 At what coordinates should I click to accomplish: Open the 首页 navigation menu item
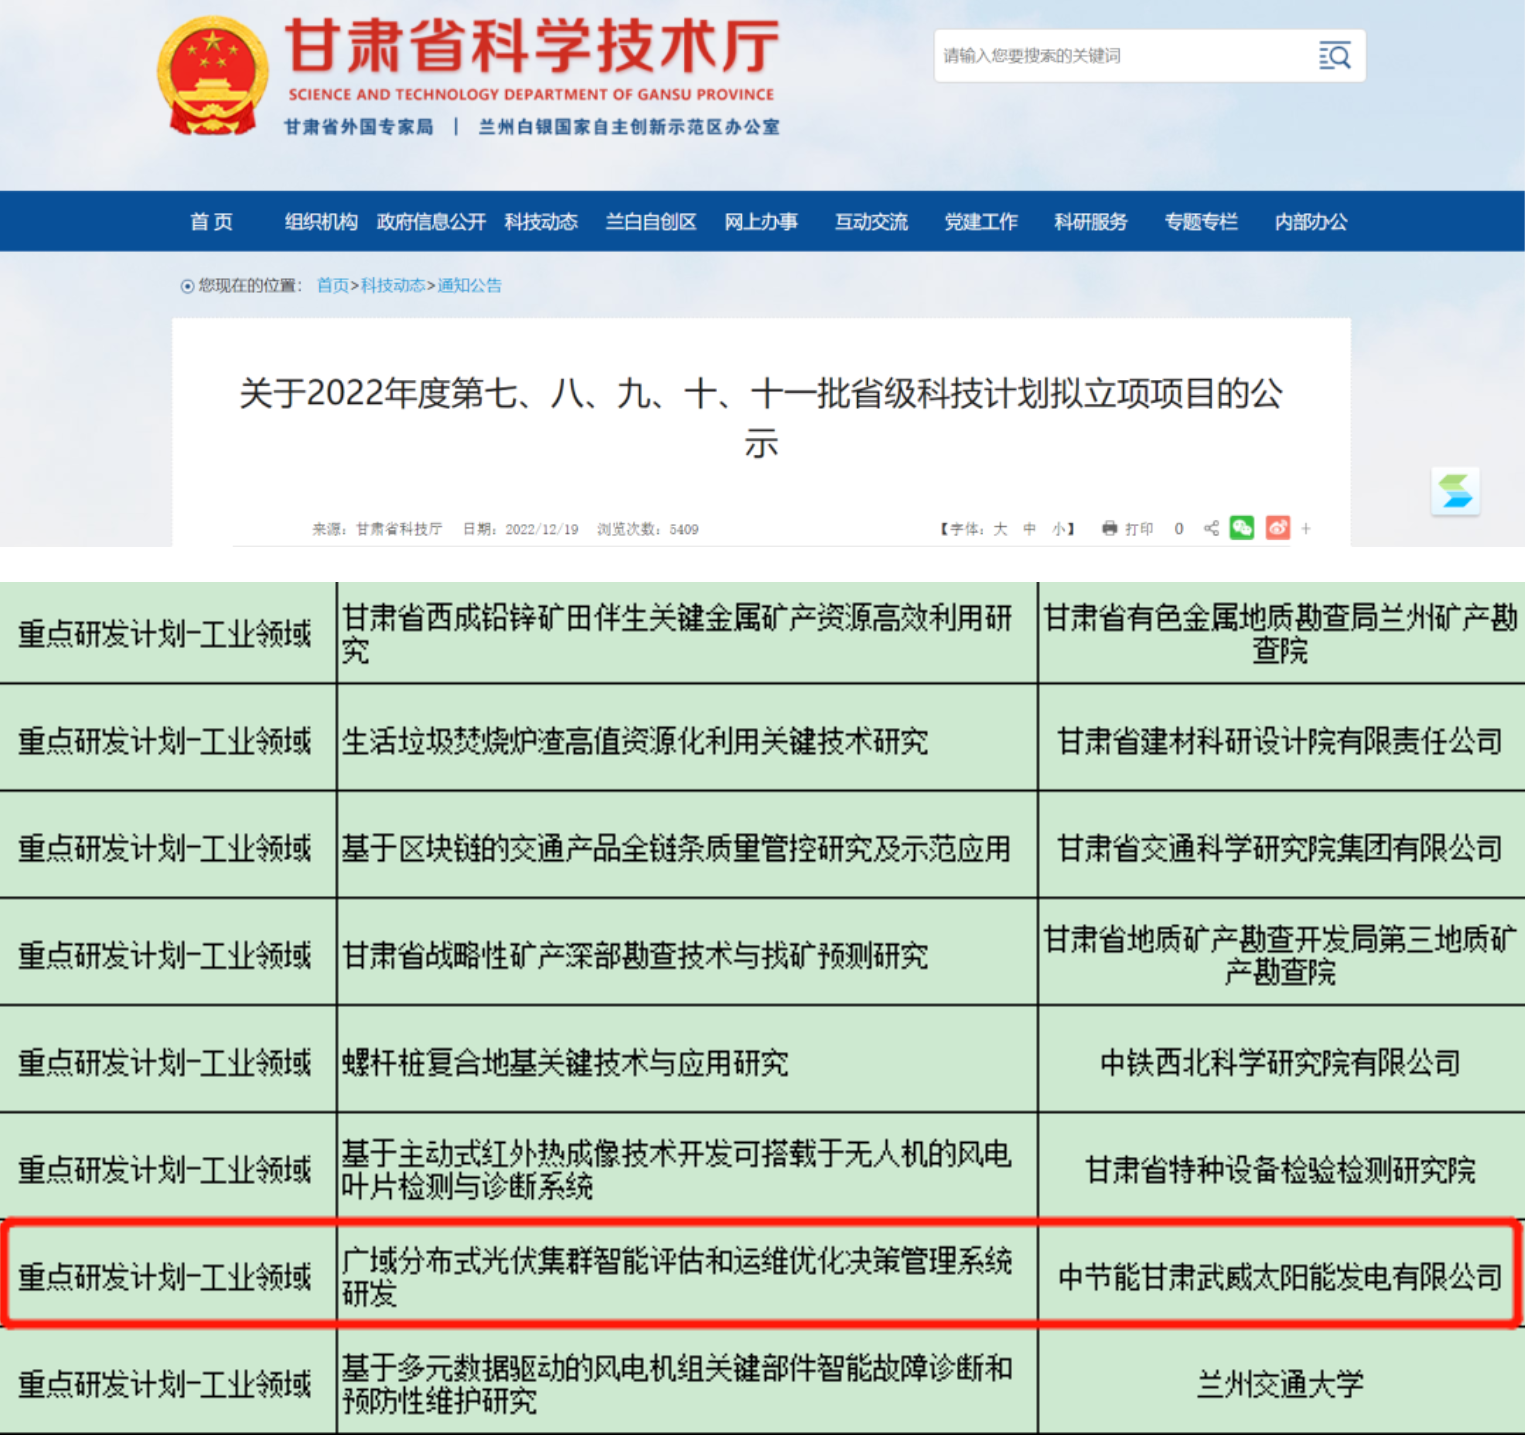[x=211, y=222]
